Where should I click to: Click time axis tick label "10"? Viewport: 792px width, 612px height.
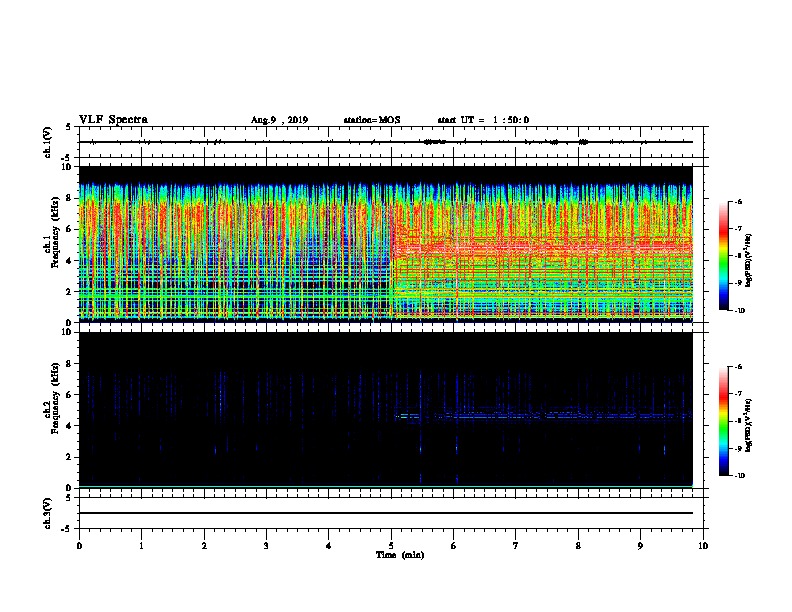(703, 546)
